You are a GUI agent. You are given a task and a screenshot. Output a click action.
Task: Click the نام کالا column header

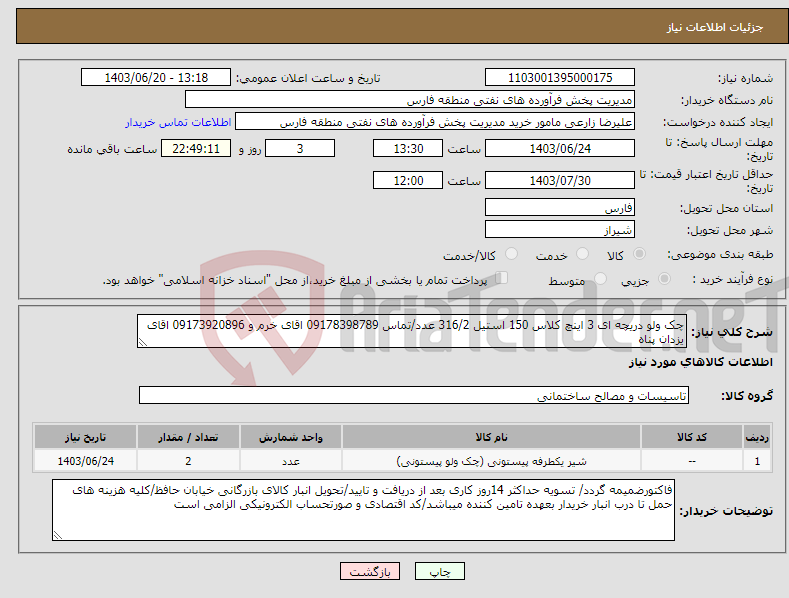[491, 437]
